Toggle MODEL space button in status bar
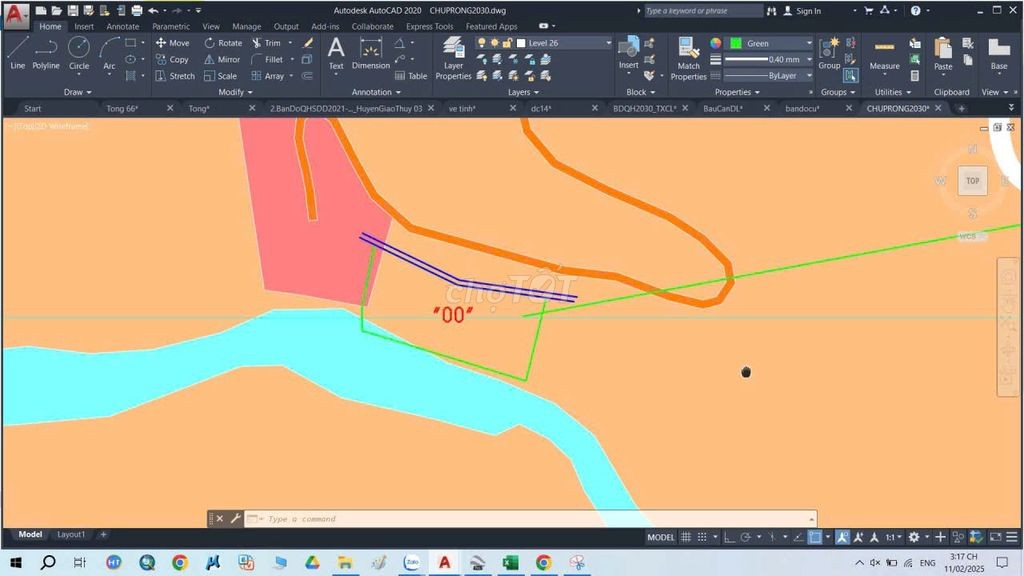1024x576 pixels. click(660, 537)
